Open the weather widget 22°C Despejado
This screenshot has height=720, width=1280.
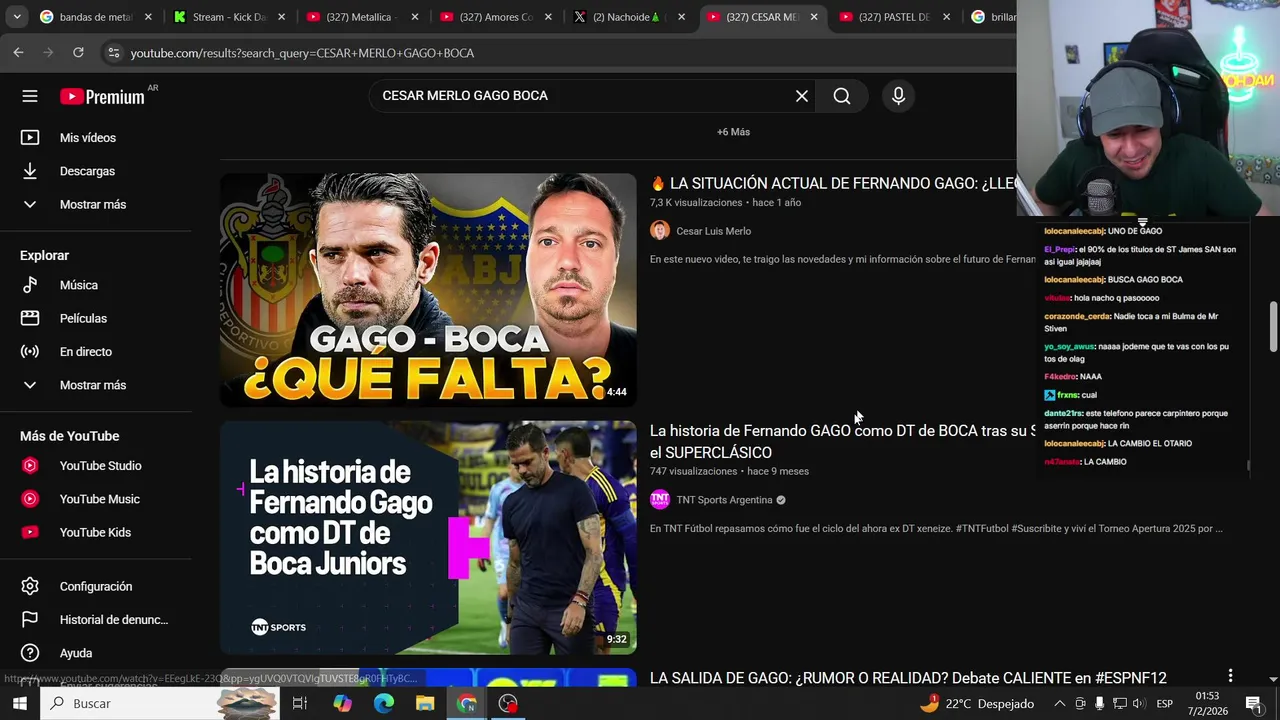click(976, 704)
